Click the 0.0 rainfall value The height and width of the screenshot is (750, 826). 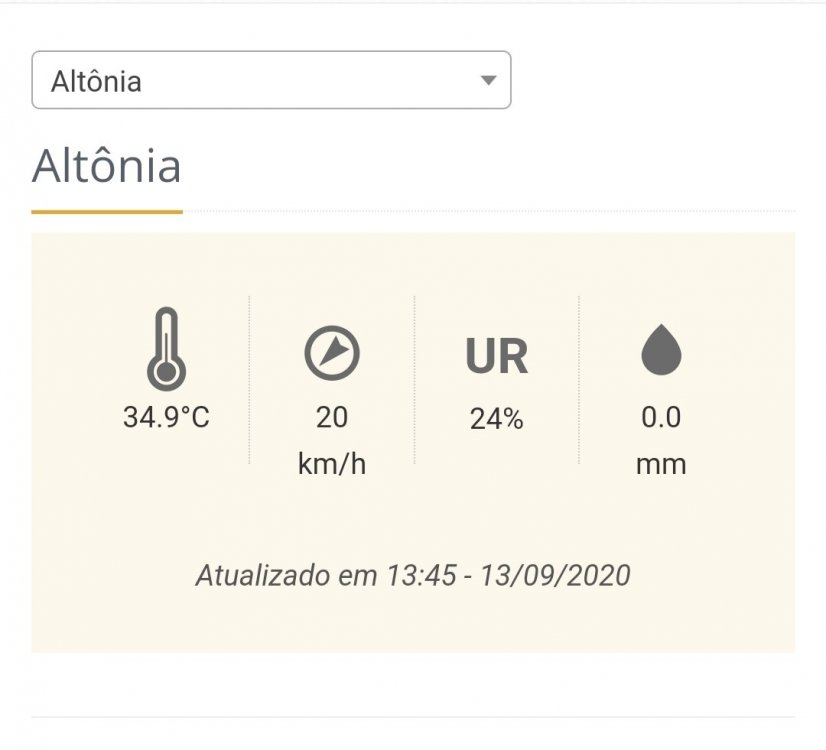[x=661, y=417]
